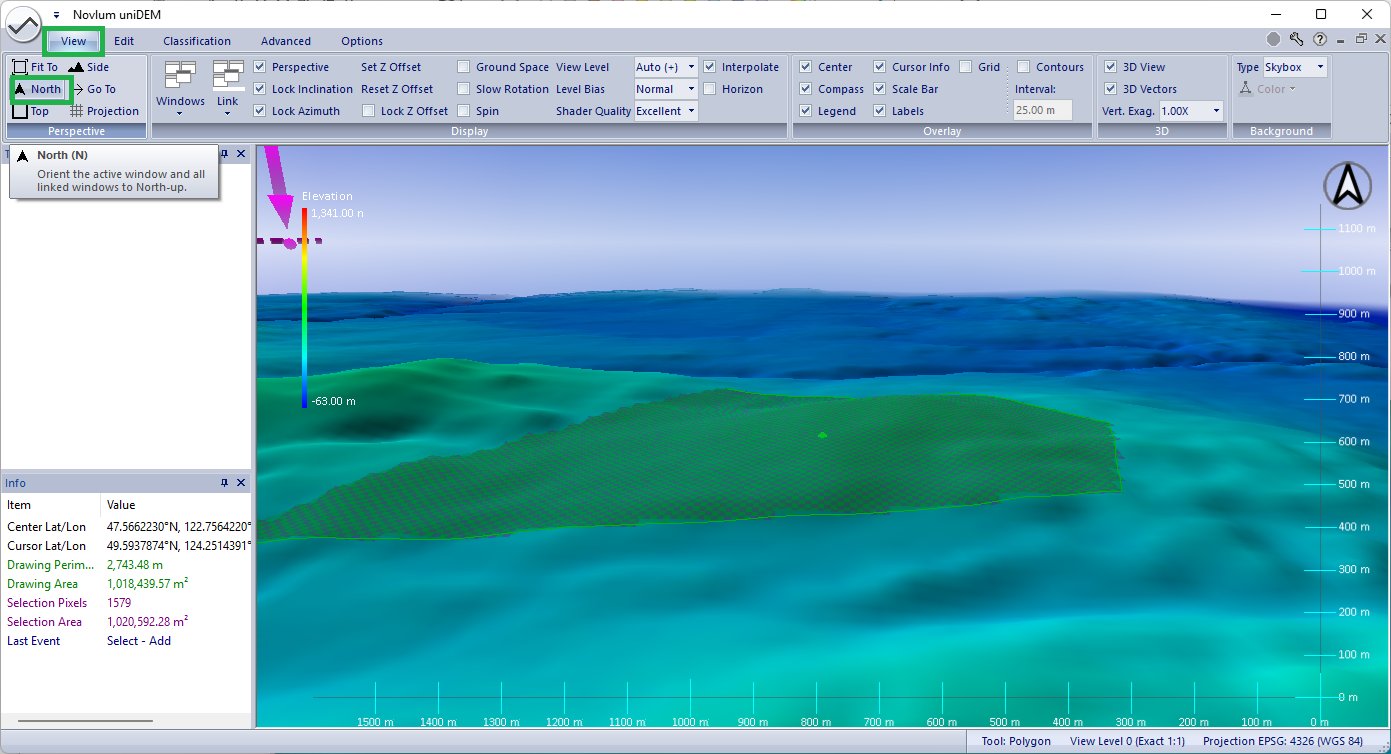Enable the Contours overlay

[x=1024, y=67]
